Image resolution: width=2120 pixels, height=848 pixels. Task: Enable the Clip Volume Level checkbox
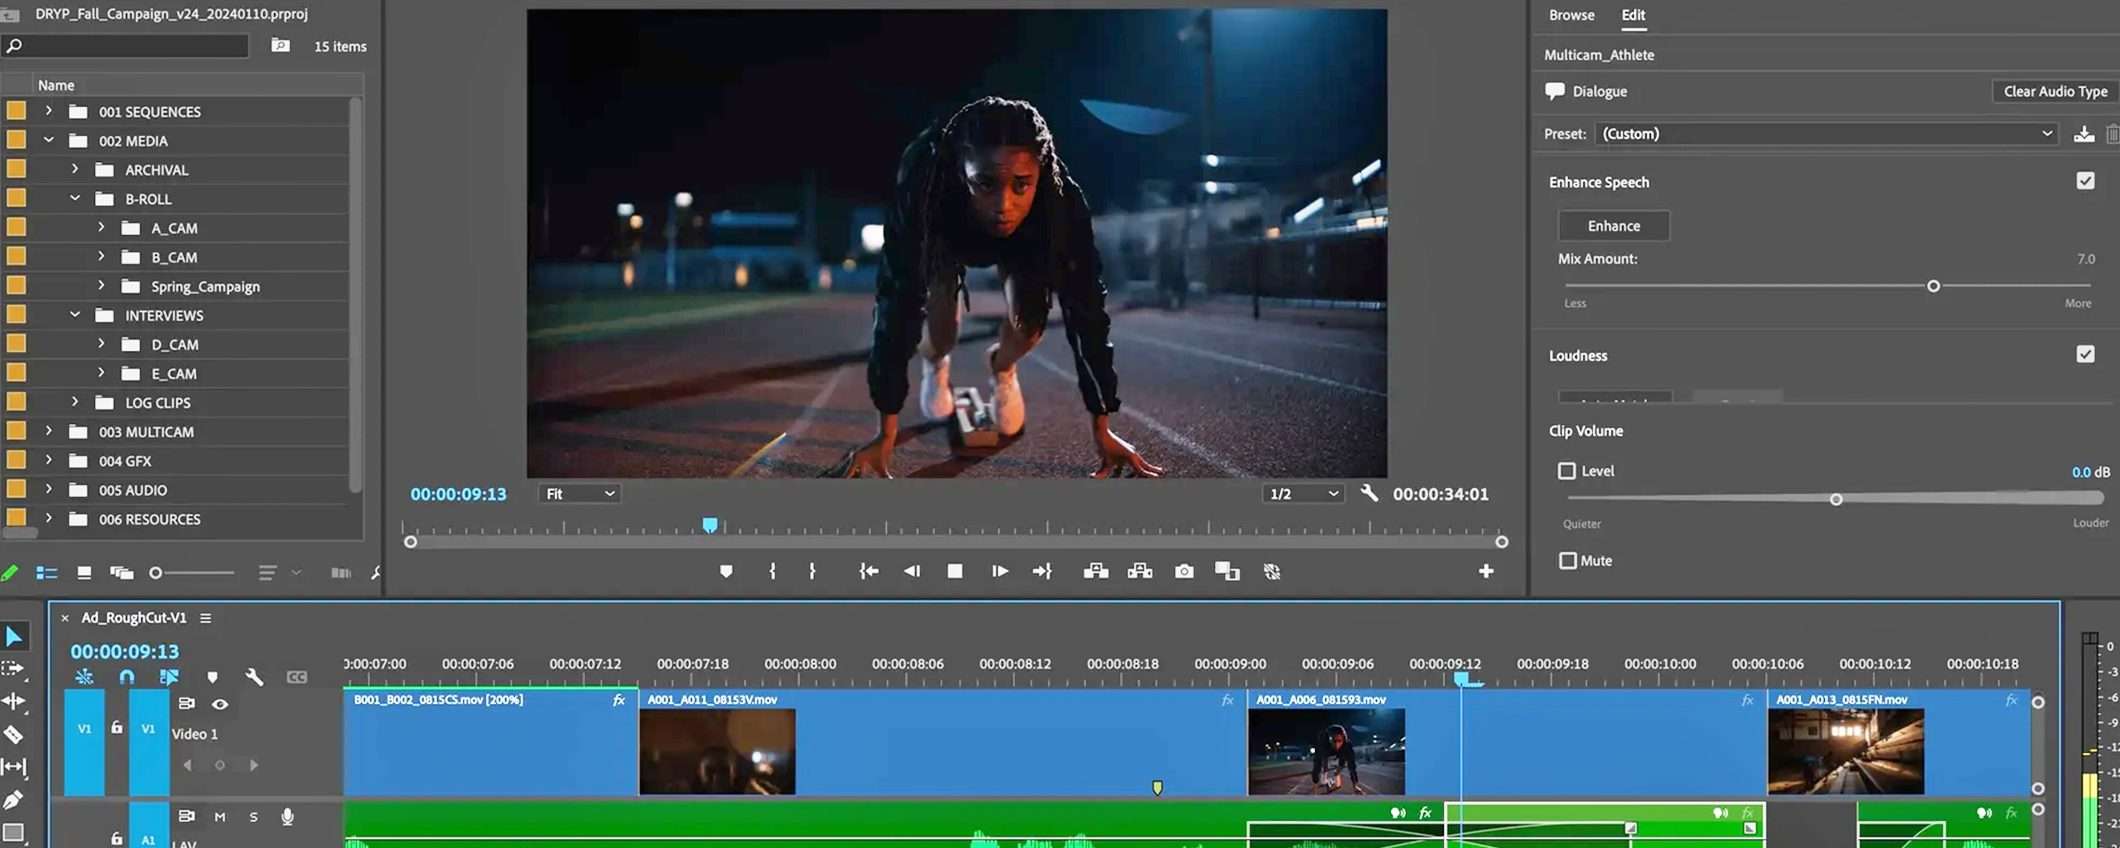pyautogui.click(x=1567, y=471)
